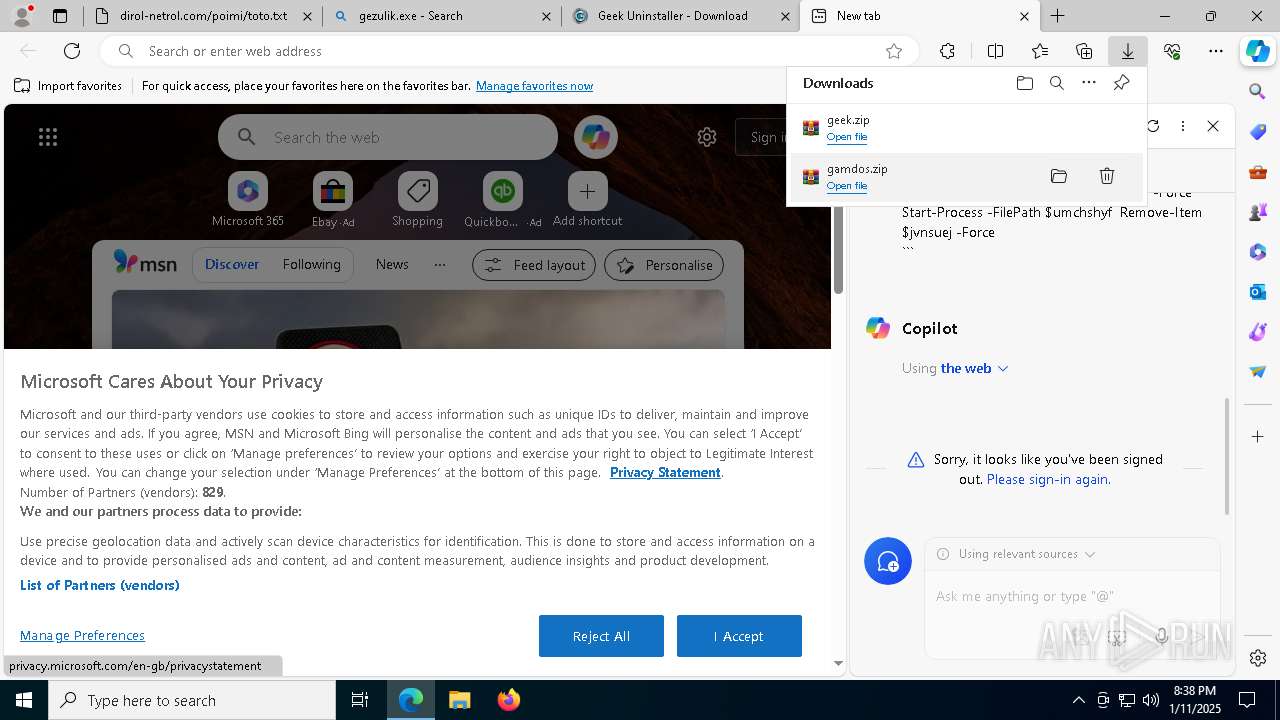Screen dimensions: 1280x720
Task: Close the Copilot pane
Action: [1213, 126]
